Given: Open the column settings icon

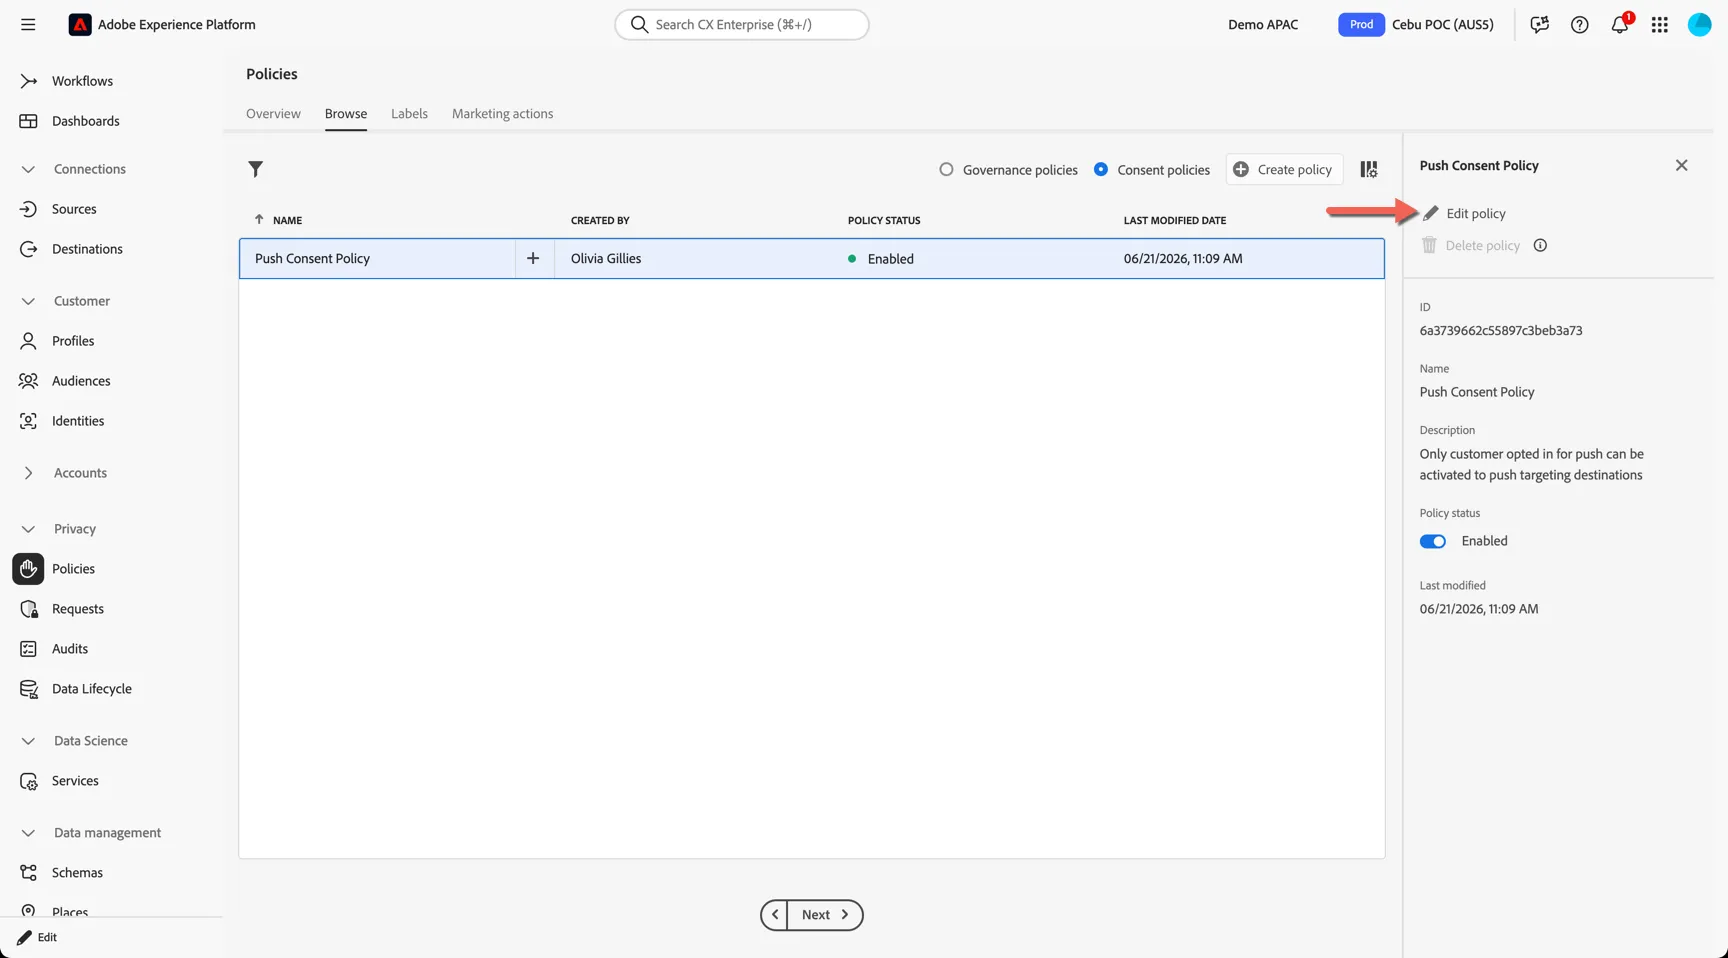Looking at the screenshot, I should click(1369, 169).
